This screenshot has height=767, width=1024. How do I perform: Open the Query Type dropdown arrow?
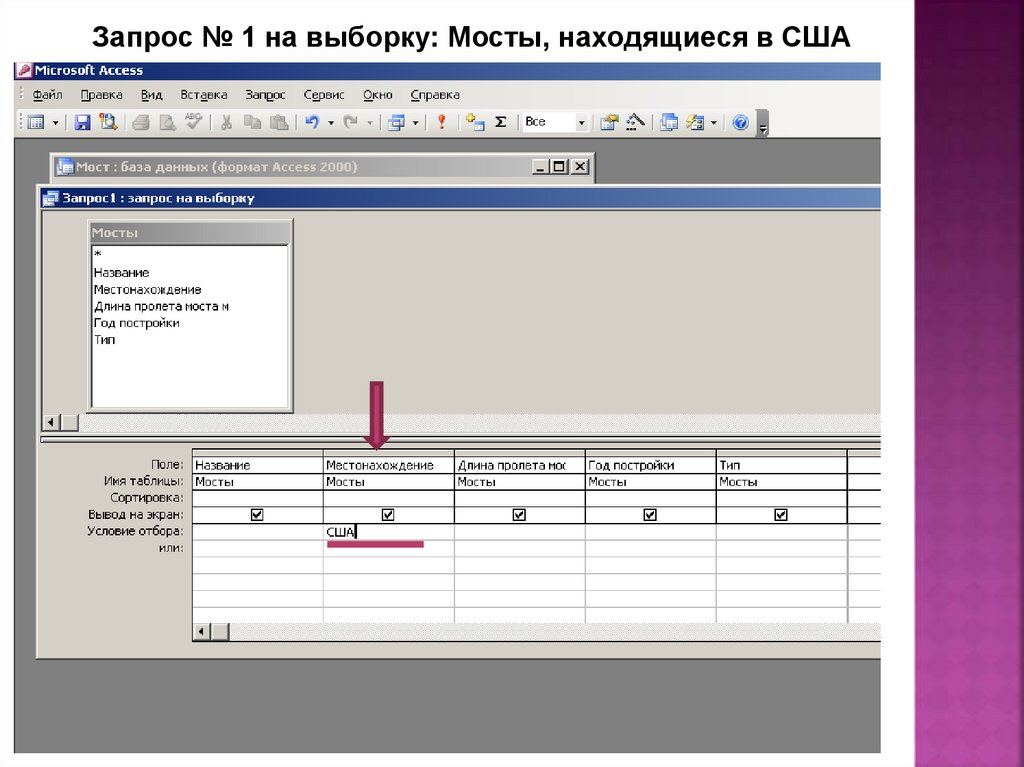pyautogui.click(x=415, y=123)
